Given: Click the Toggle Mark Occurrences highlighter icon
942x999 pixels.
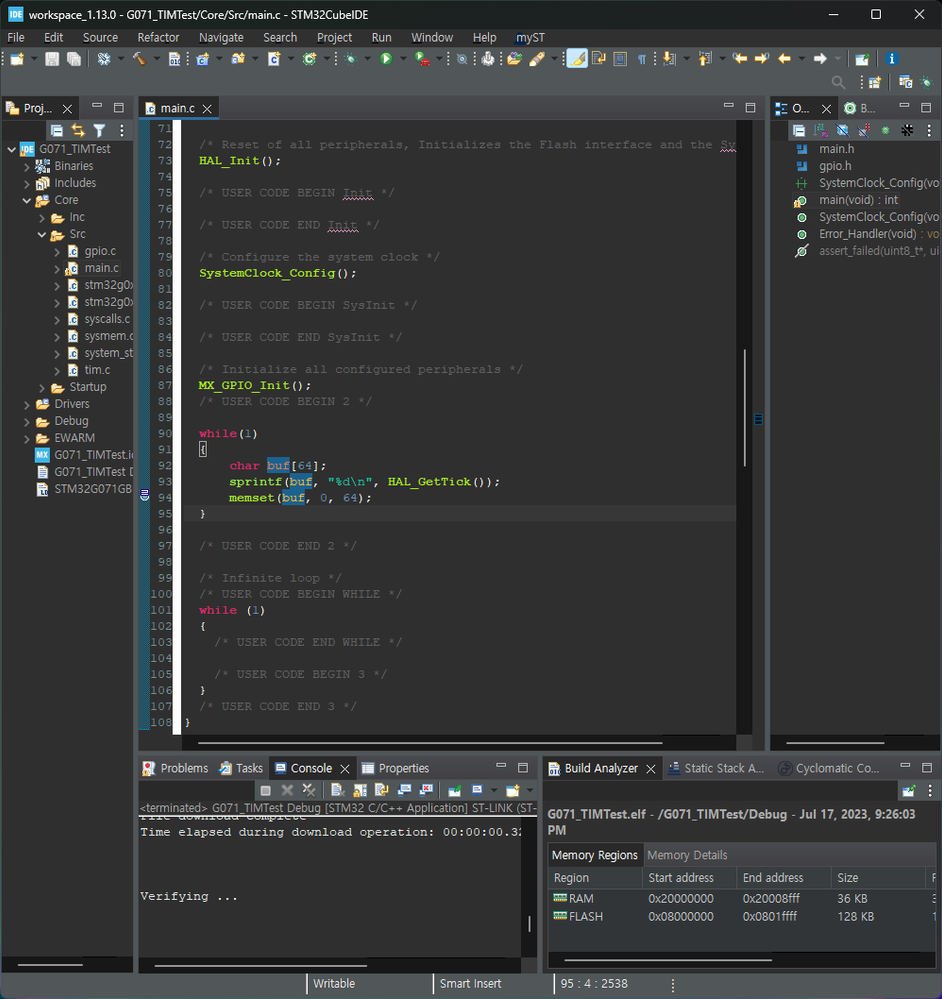Looking at the screenshot, I should tap(577, 59).
